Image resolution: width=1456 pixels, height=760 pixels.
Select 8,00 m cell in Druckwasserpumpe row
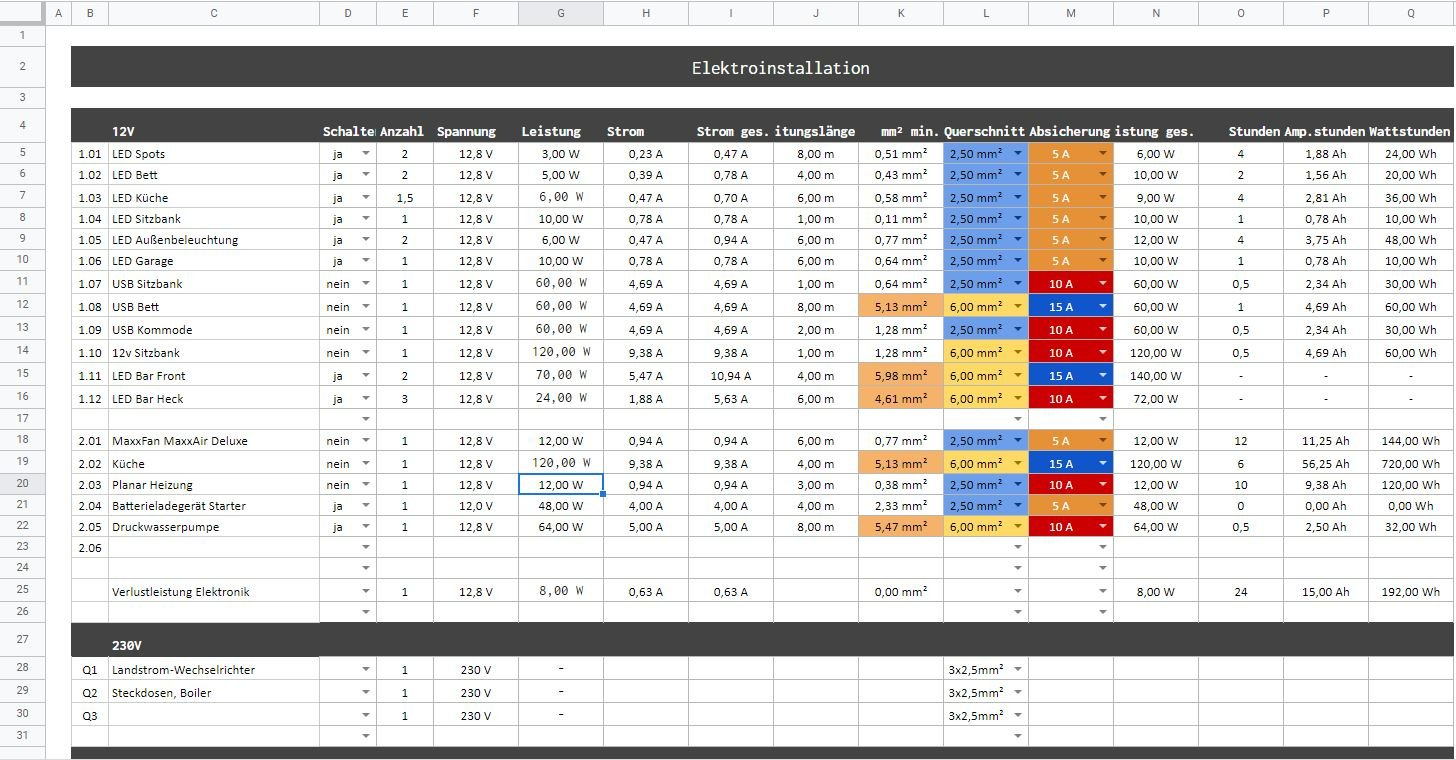point(816,527)
